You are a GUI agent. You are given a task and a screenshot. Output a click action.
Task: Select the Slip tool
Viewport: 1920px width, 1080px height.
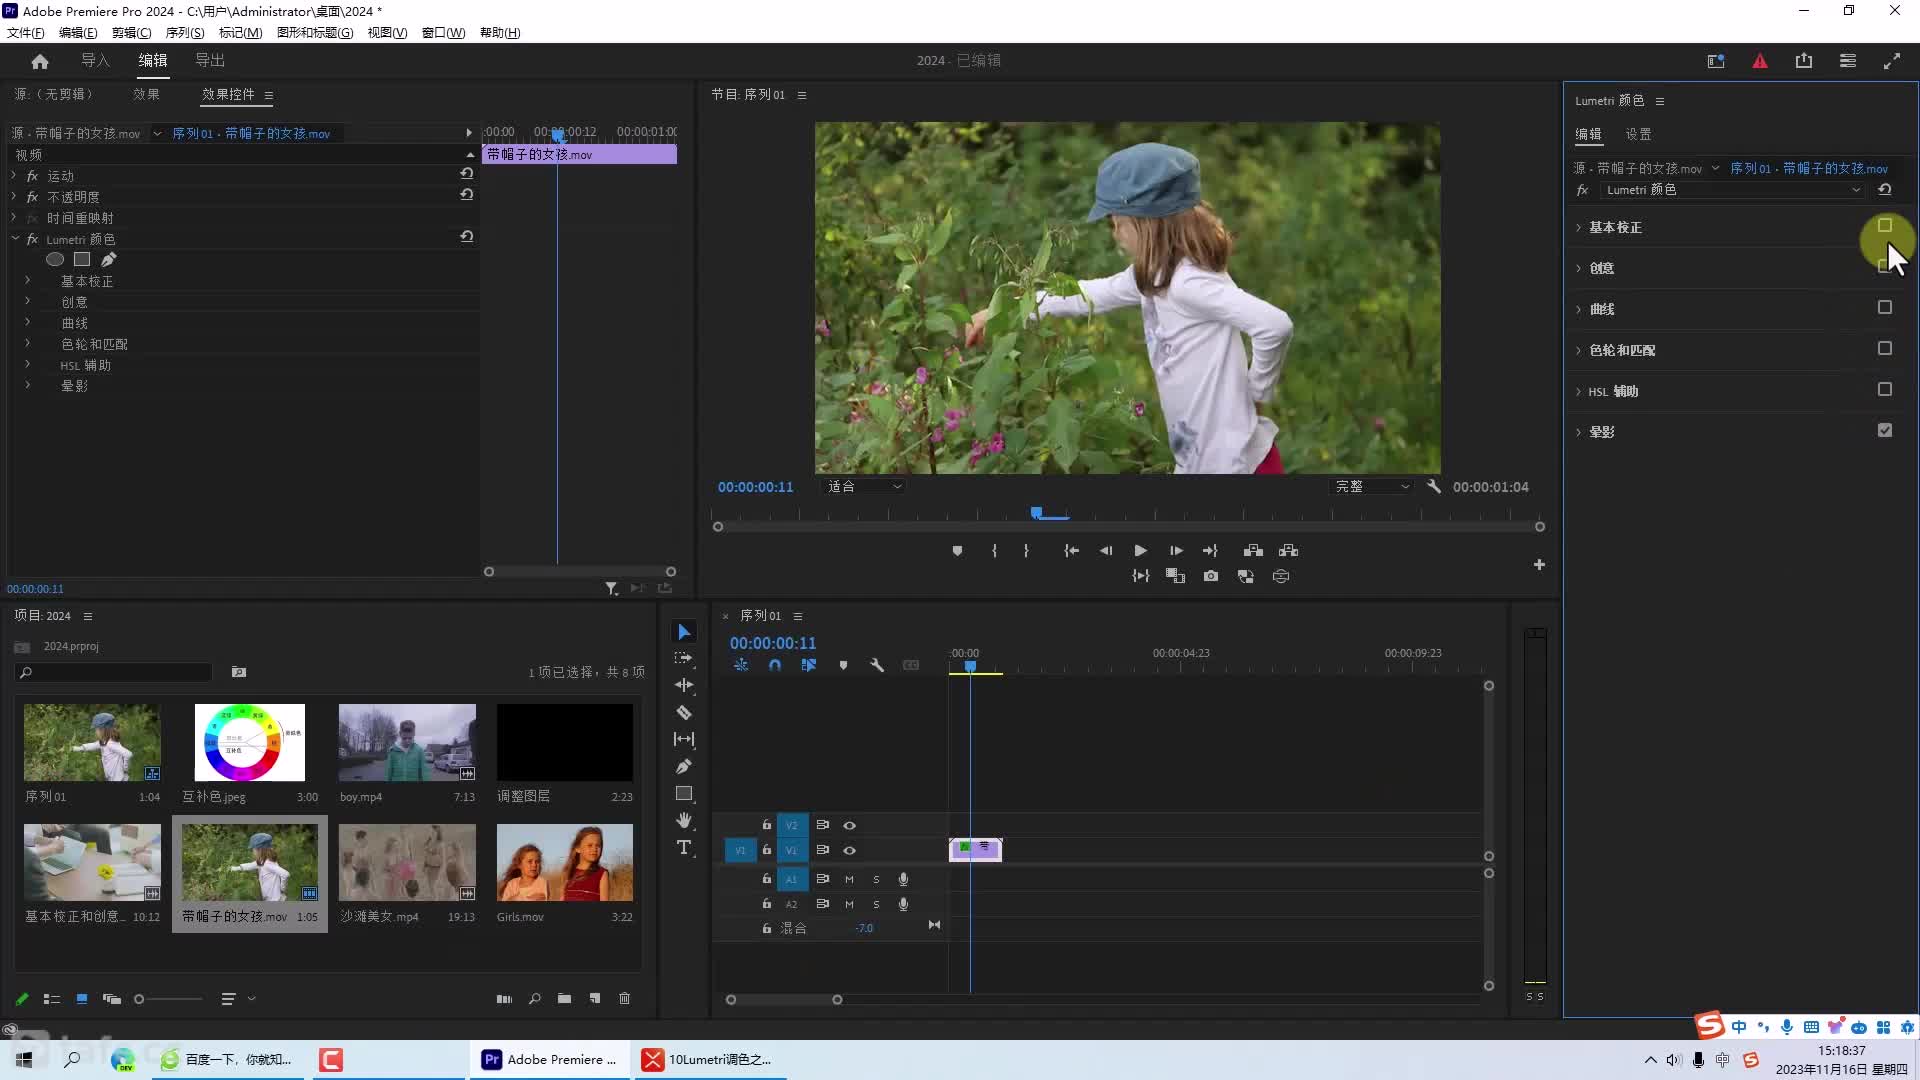click(x=684, y=739)
